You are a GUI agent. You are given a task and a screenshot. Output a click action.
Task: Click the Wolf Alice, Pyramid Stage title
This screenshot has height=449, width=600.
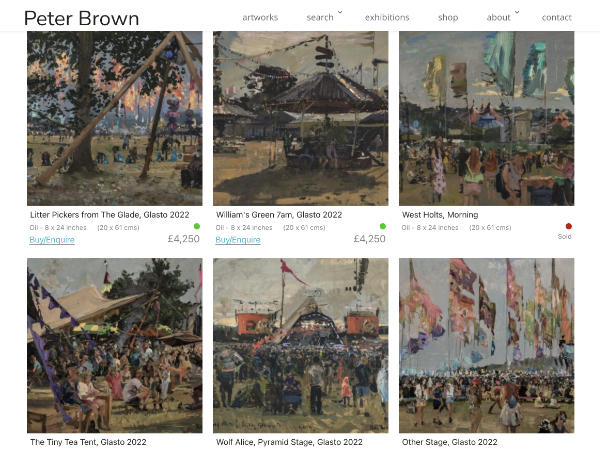tap(289, 442)
